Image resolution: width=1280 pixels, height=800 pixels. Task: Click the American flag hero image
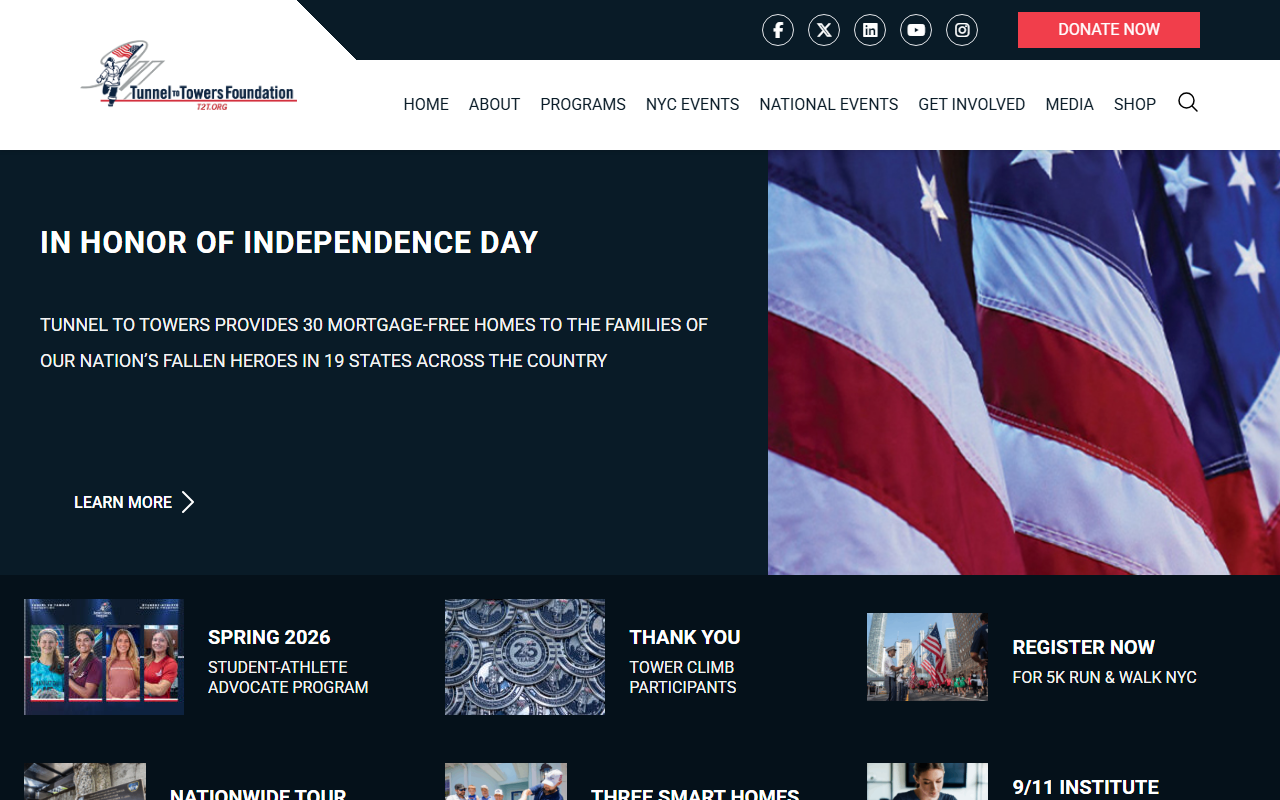(x=1024, y=362)
